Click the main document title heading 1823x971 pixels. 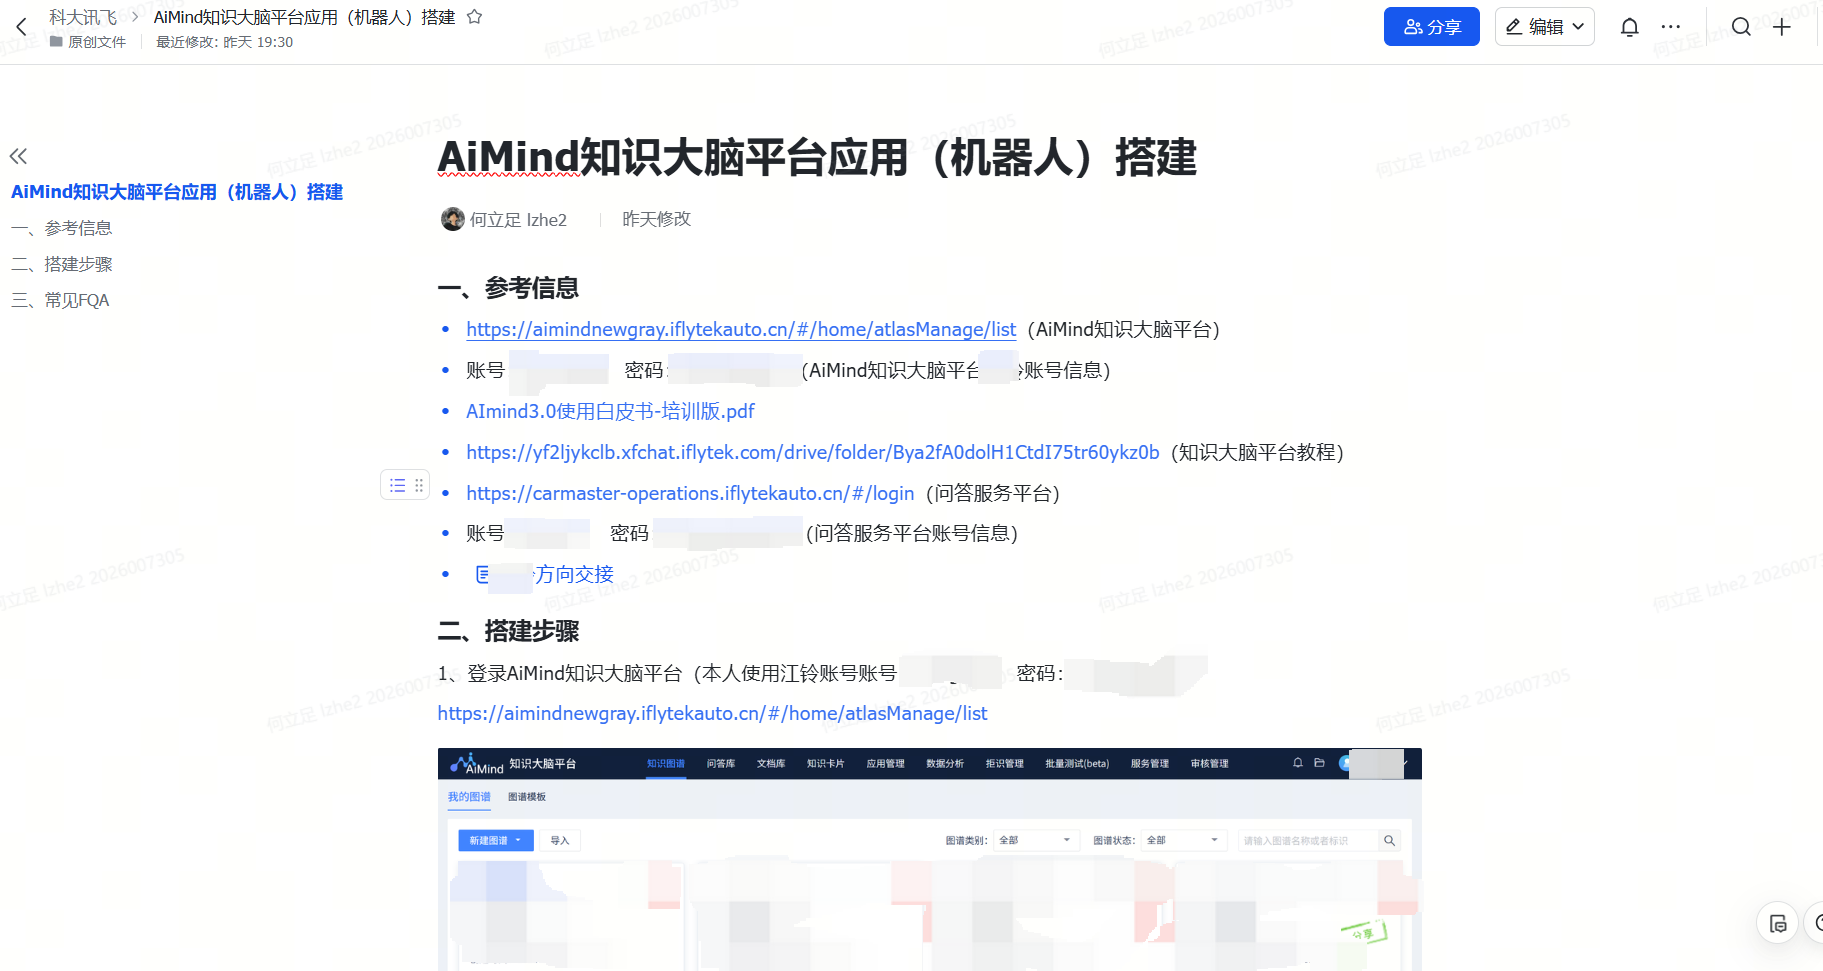point(817,157)
